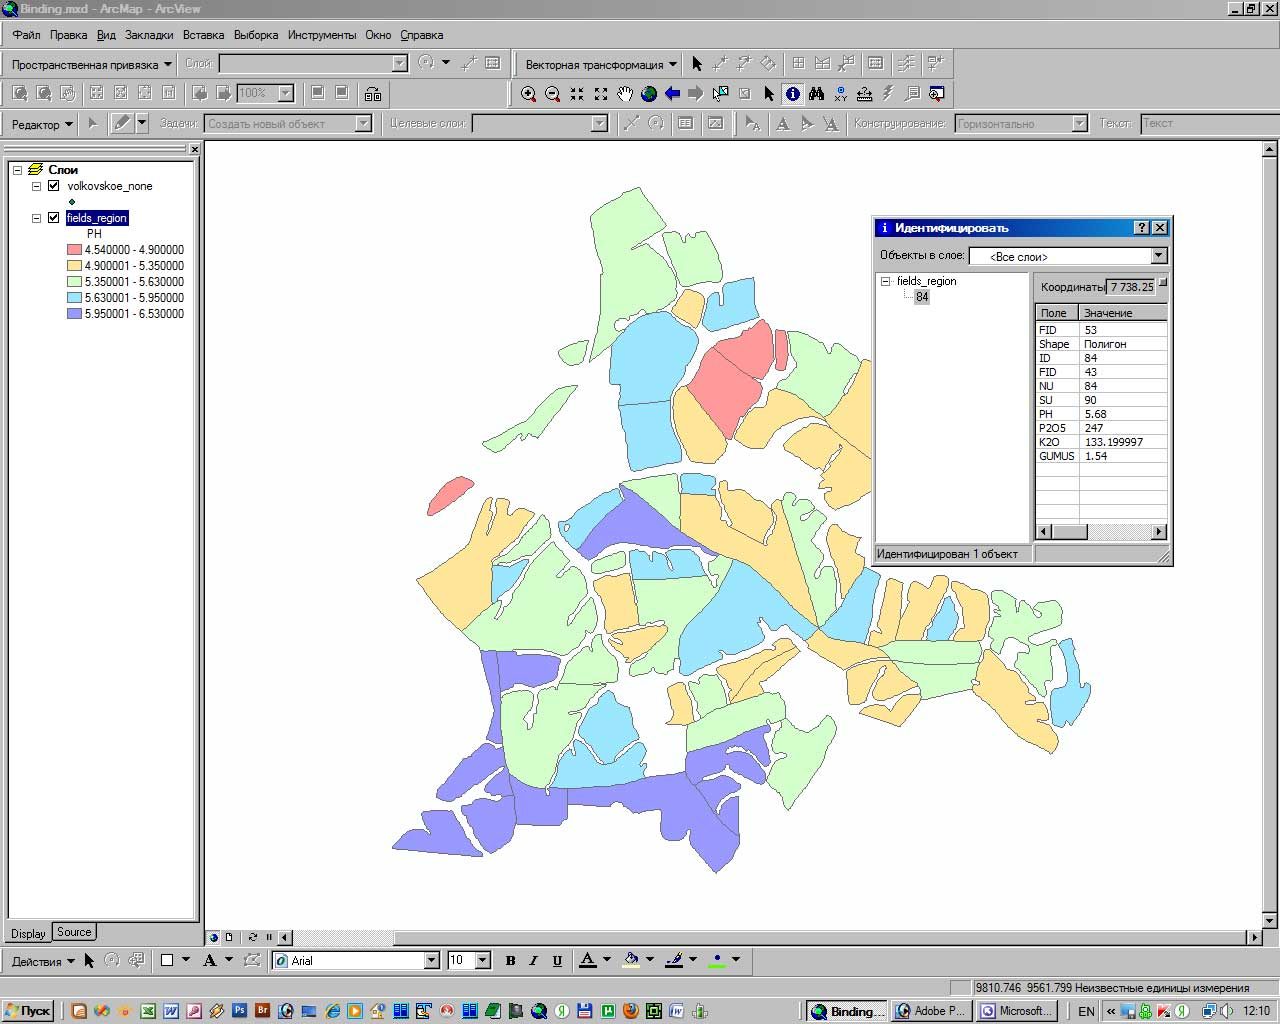The image size is (1280, 1024).
Task: Click the Fixed Zoom In icon
Action: (x=577, y=94)
